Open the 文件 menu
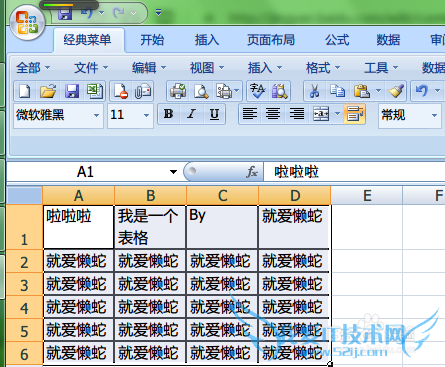Viewport: 445px width, 367px height. (91, 68)
